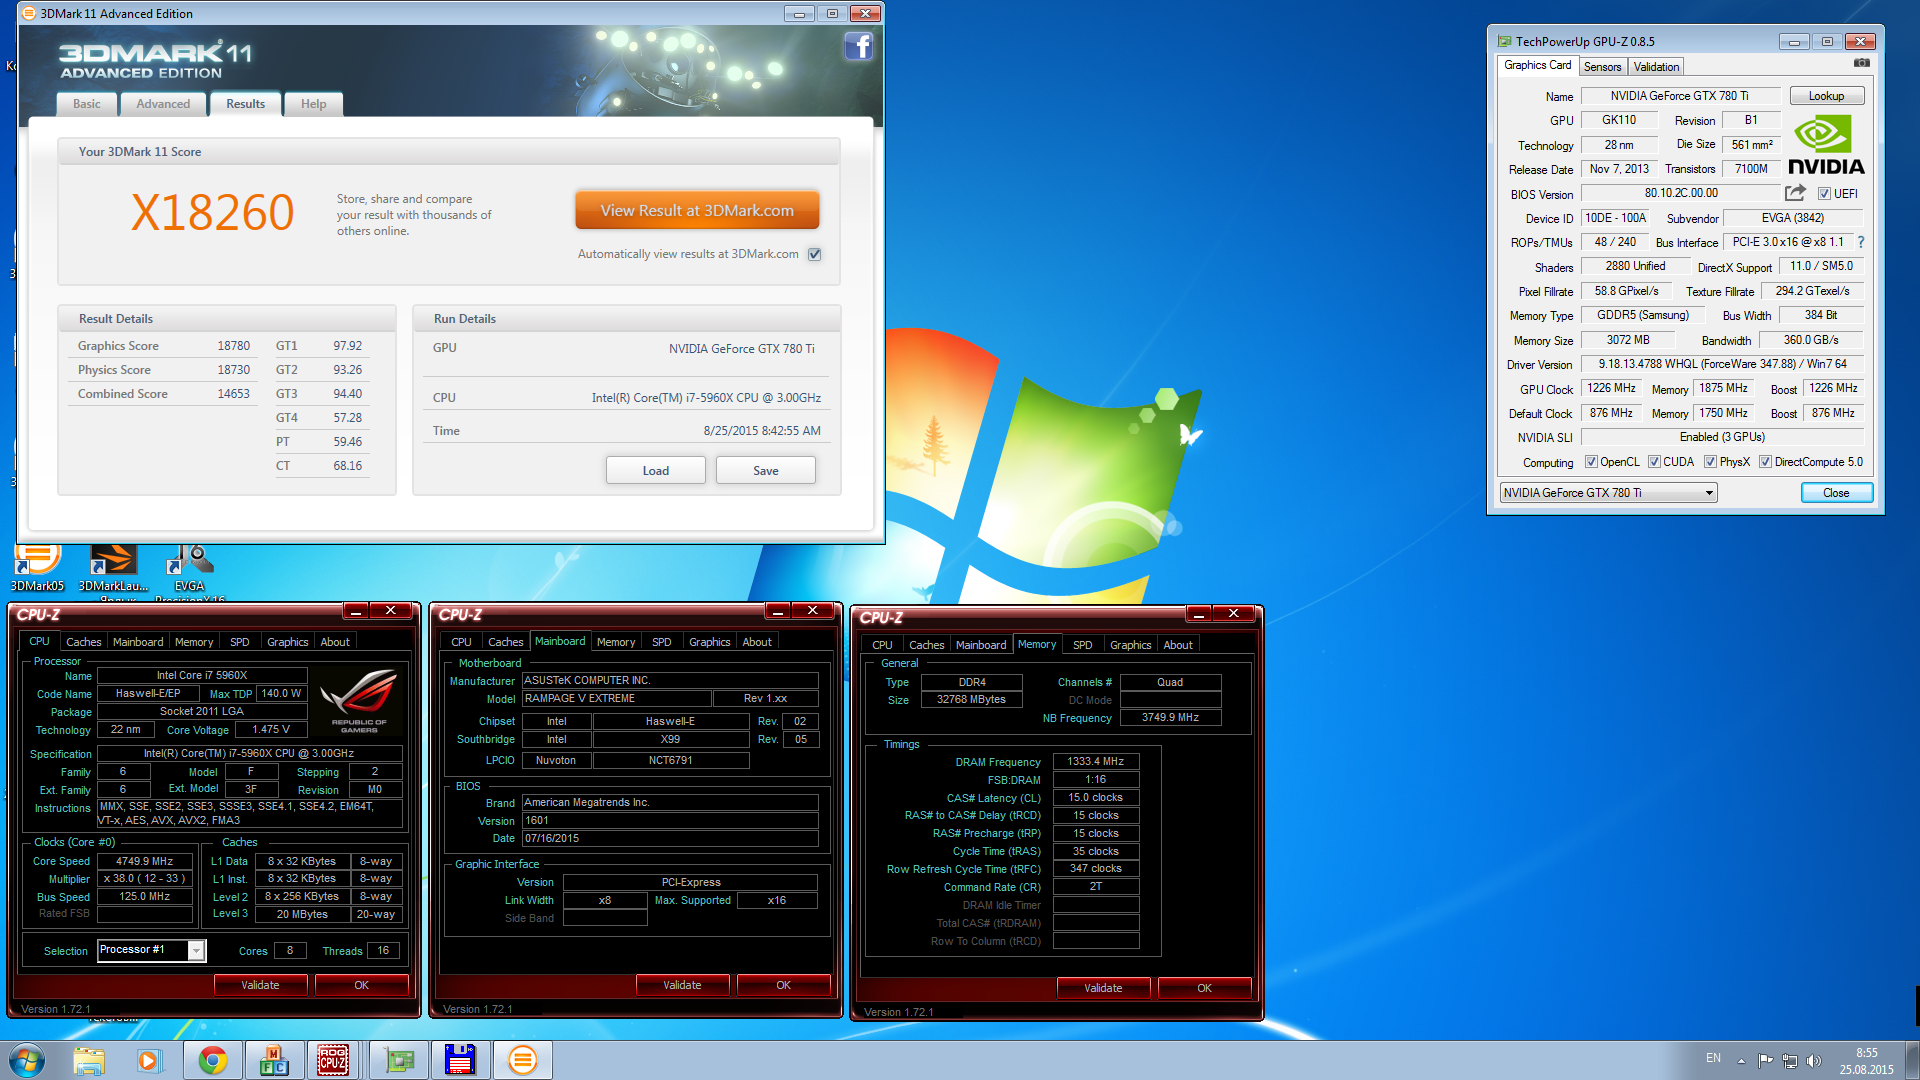Viewport: 1920px width, 1080px height.
Task: Click orange 3DMark taskbar icon
Action: click(x=522, y=1060)
